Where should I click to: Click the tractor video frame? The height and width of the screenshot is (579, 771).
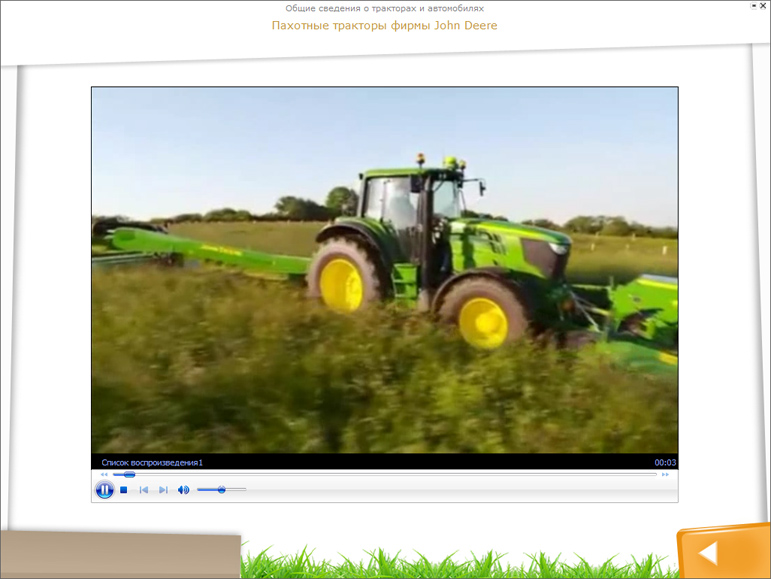(385, 270)
